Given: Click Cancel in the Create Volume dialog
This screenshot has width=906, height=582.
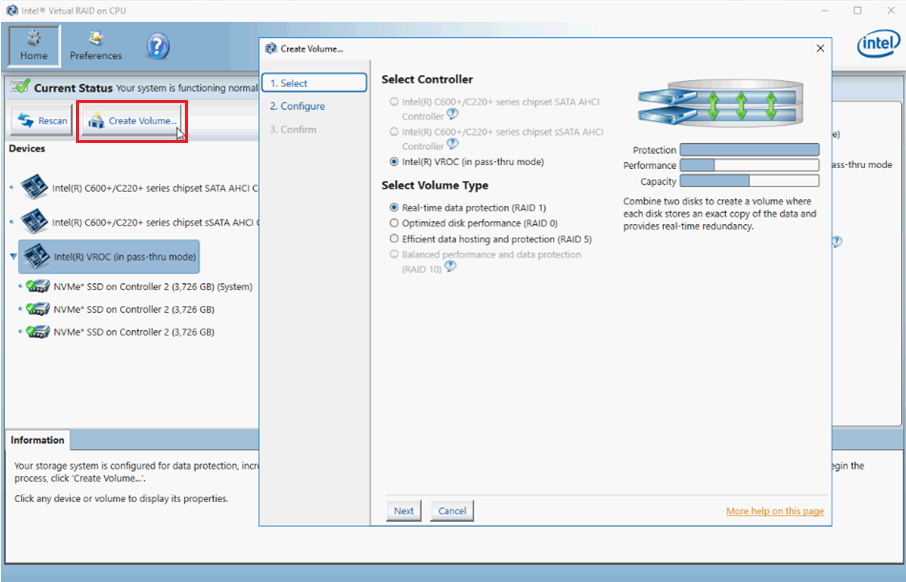Looking at the screenshot, I should click(x=452, y=511).
